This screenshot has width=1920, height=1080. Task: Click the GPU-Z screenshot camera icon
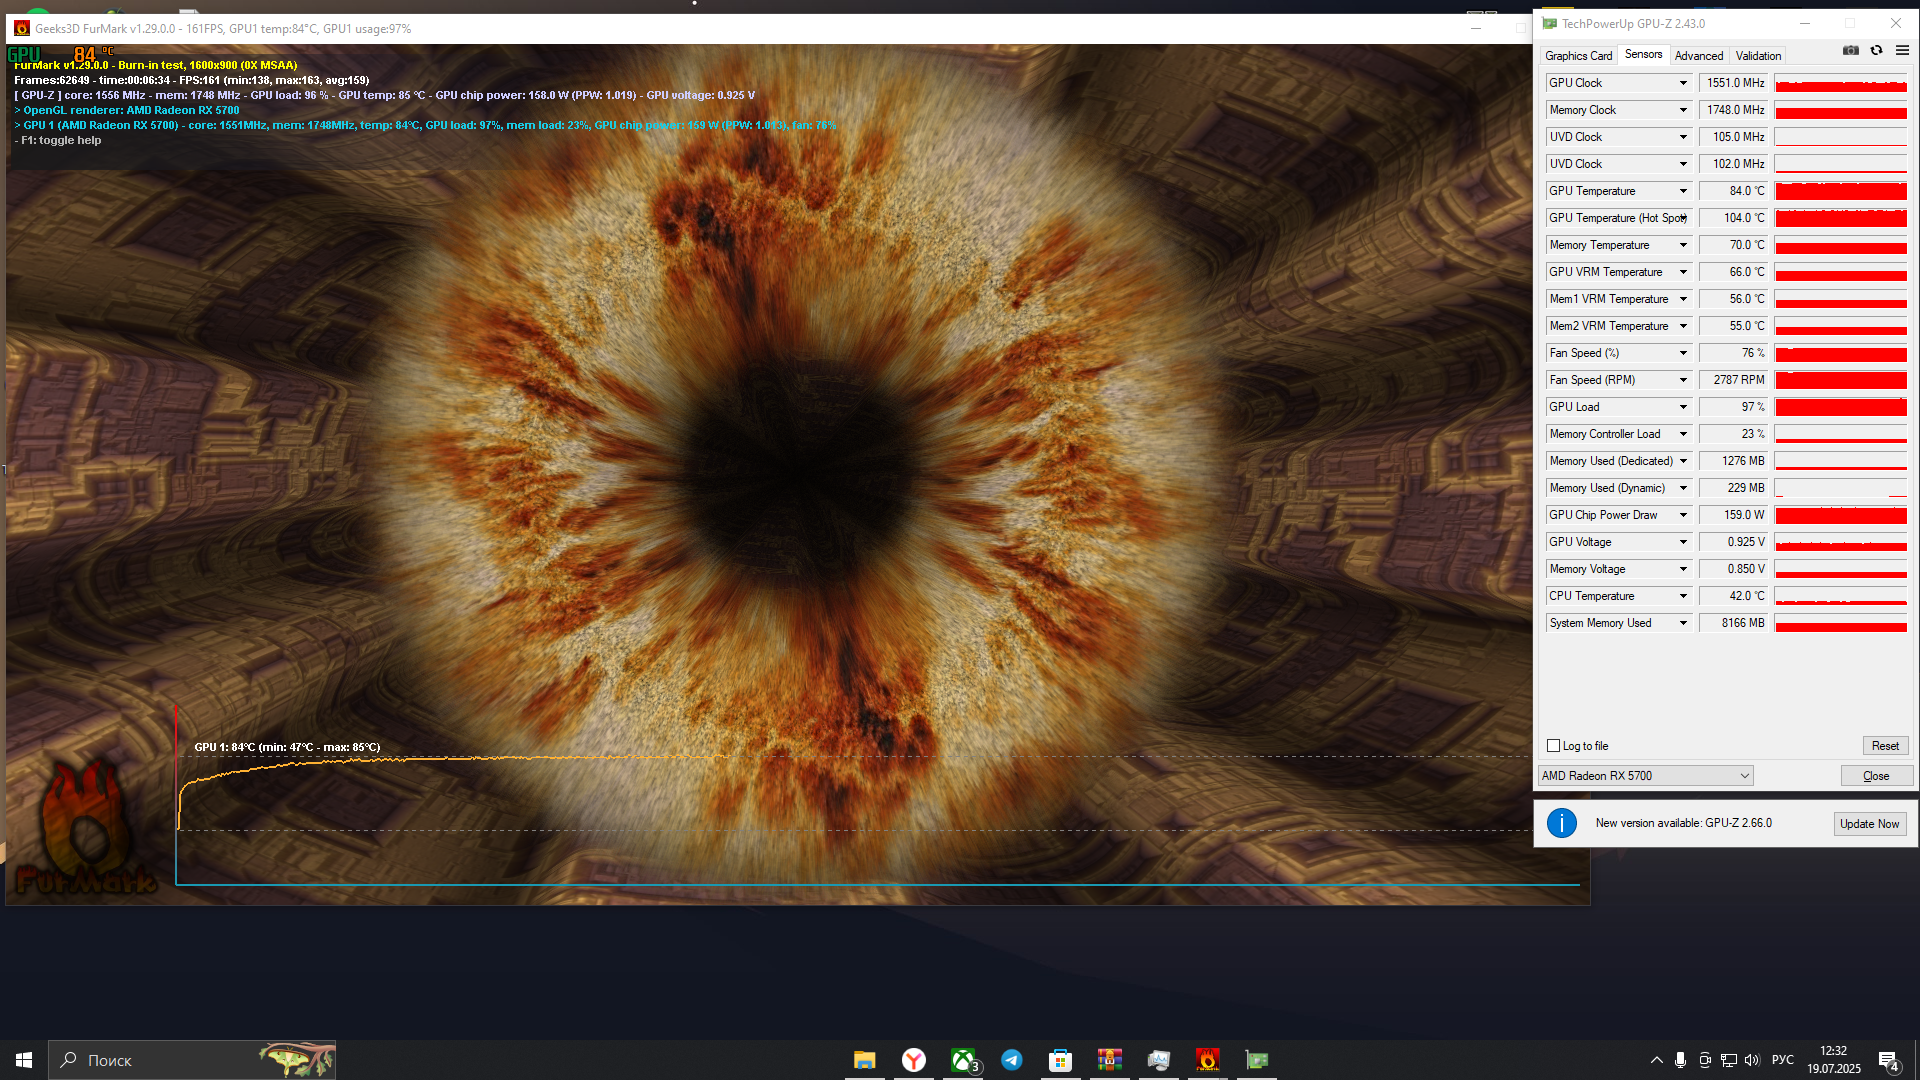click(1851, 50)
